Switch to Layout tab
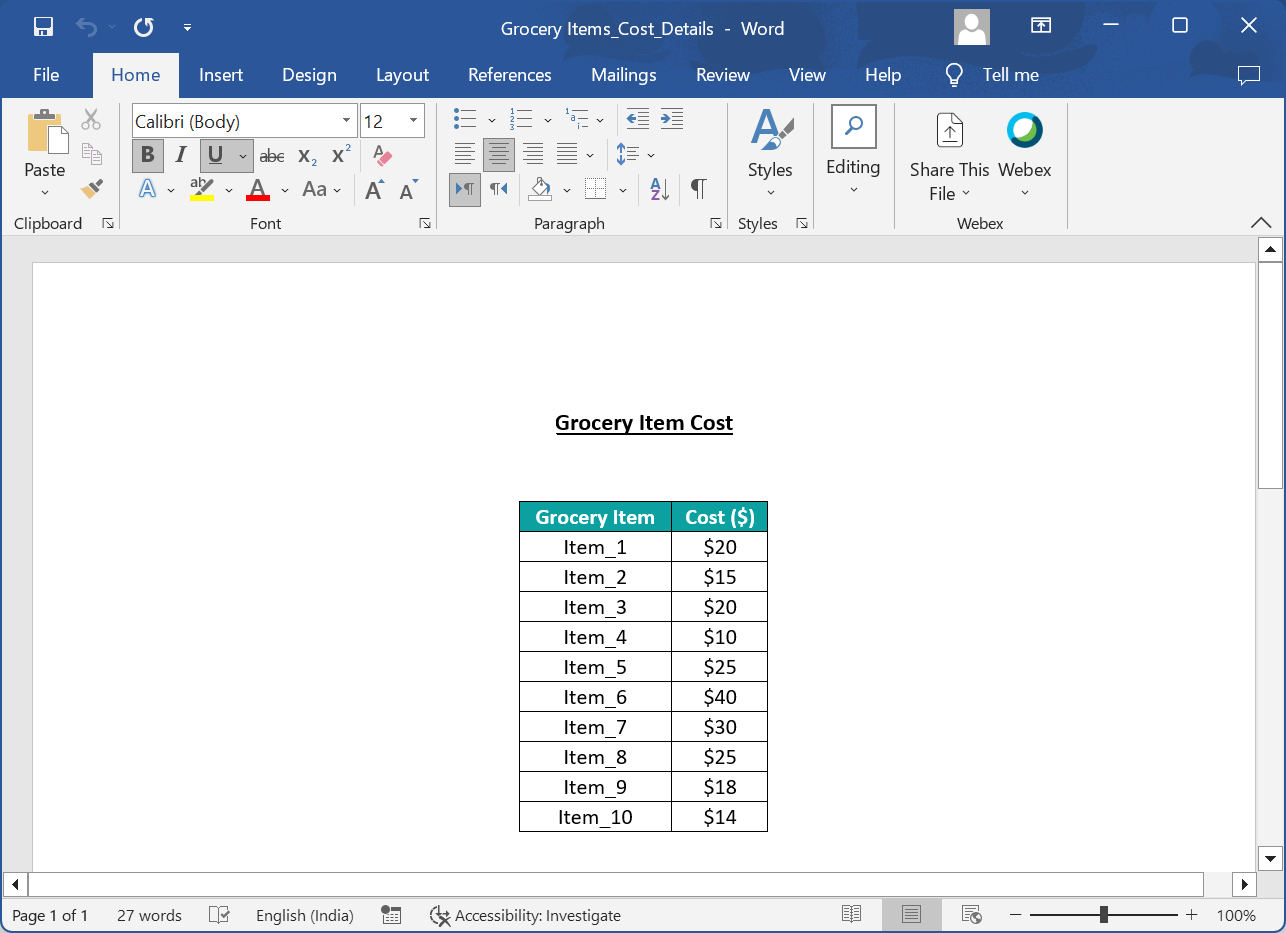The image size is (1286, 933). [402, 75]
